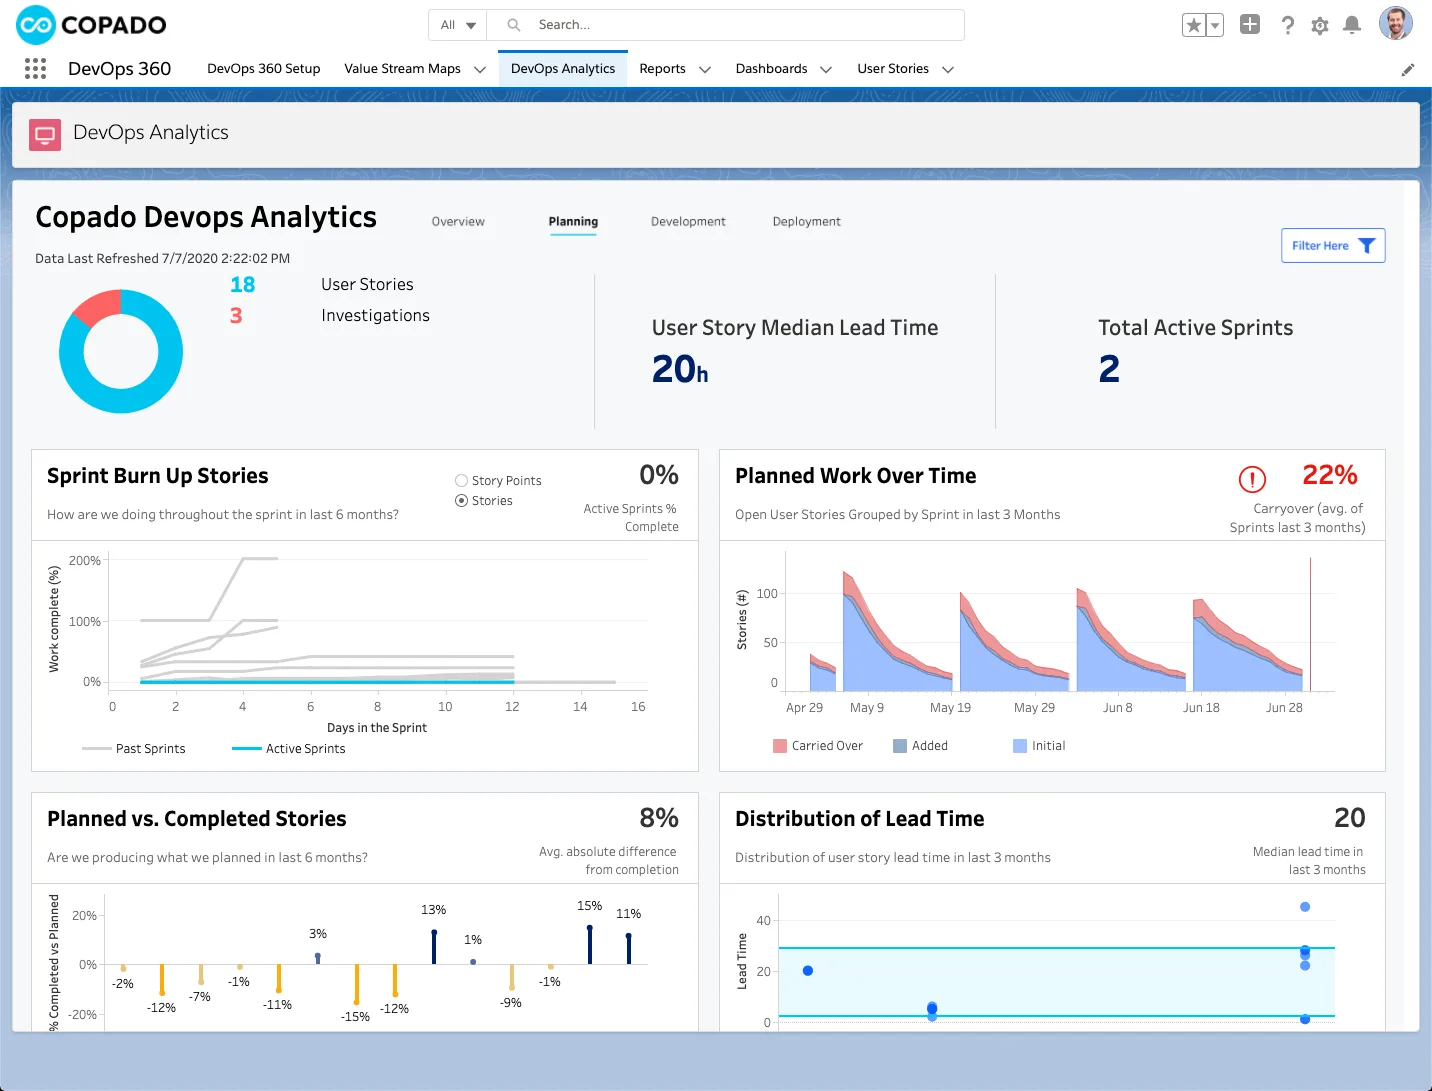Expand the User Stories chevron menu
This screenshot has width=1432, height=1091.
(948, 70)
